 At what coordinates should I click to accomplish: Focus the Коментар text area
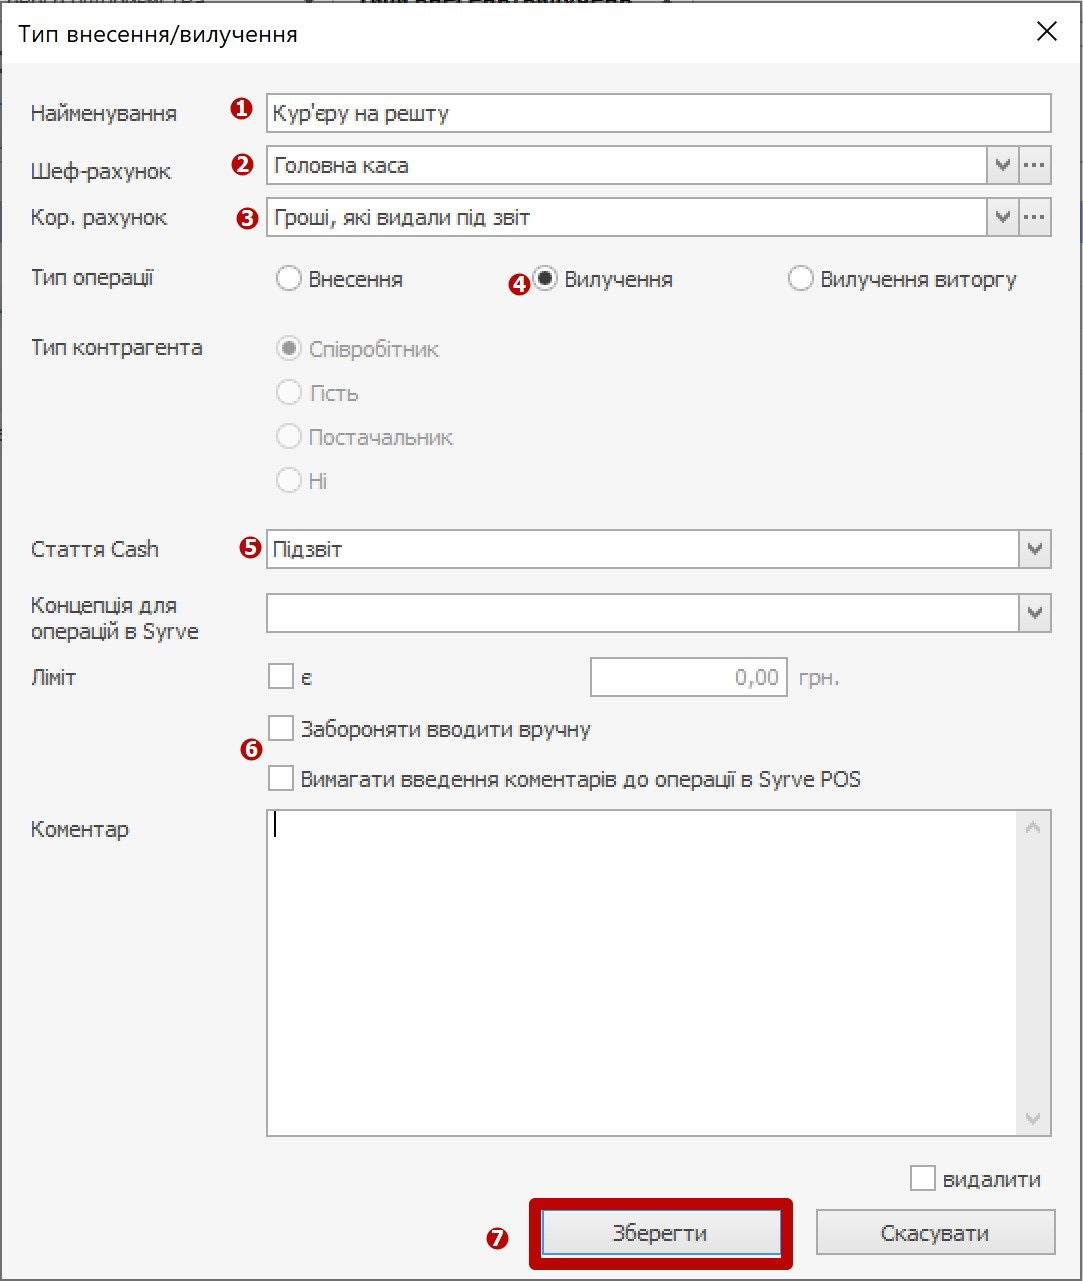tap(640, 972)
